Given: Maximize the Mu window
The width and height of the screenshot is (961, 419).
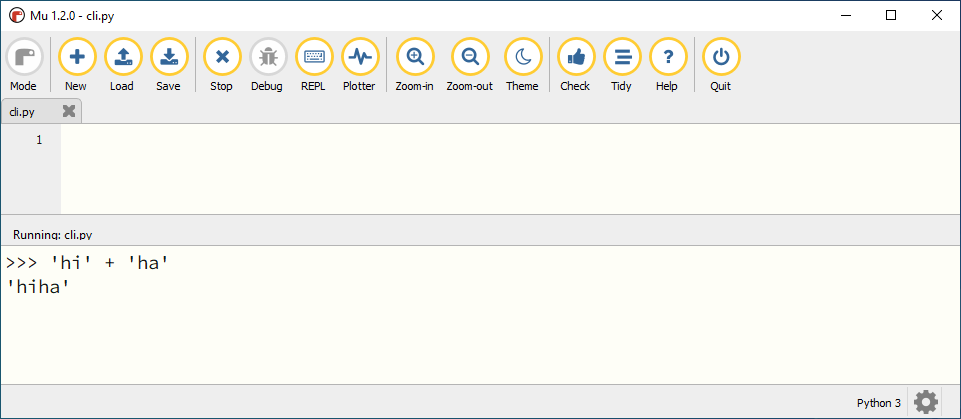Looking at the screenshot, I should (891, 15).
